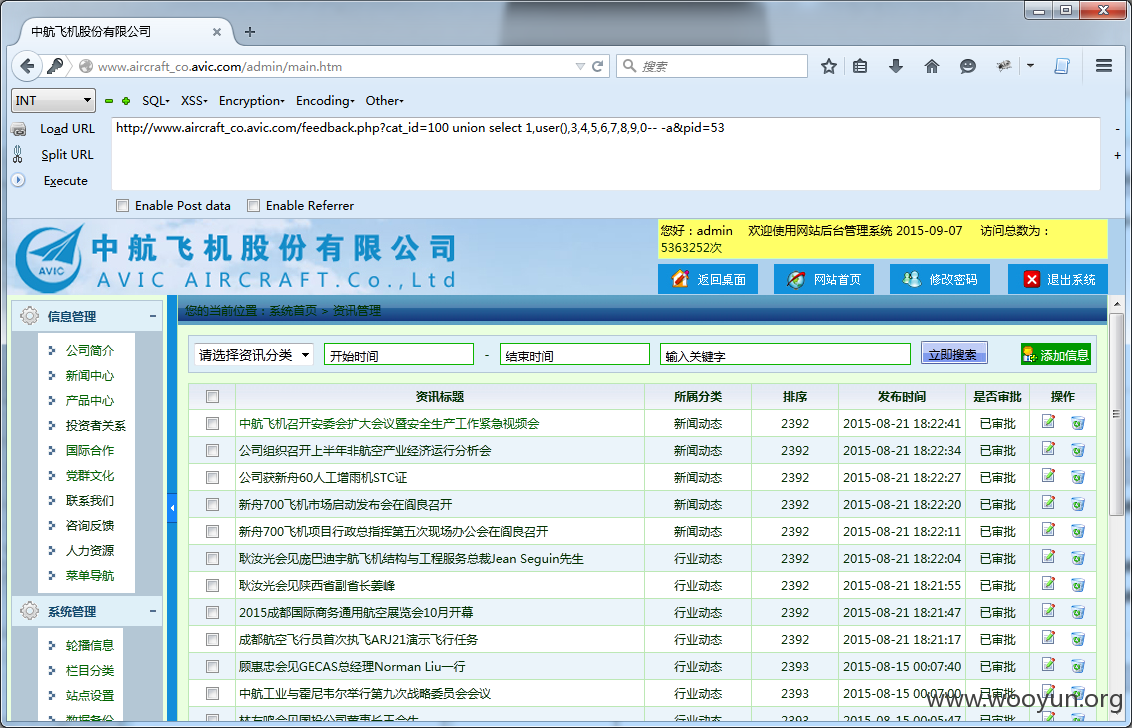Image resolution: width=1132 pixels, height=728 pixels.
Task: Click the HackBar green minus icon
Action: point(109,101)
